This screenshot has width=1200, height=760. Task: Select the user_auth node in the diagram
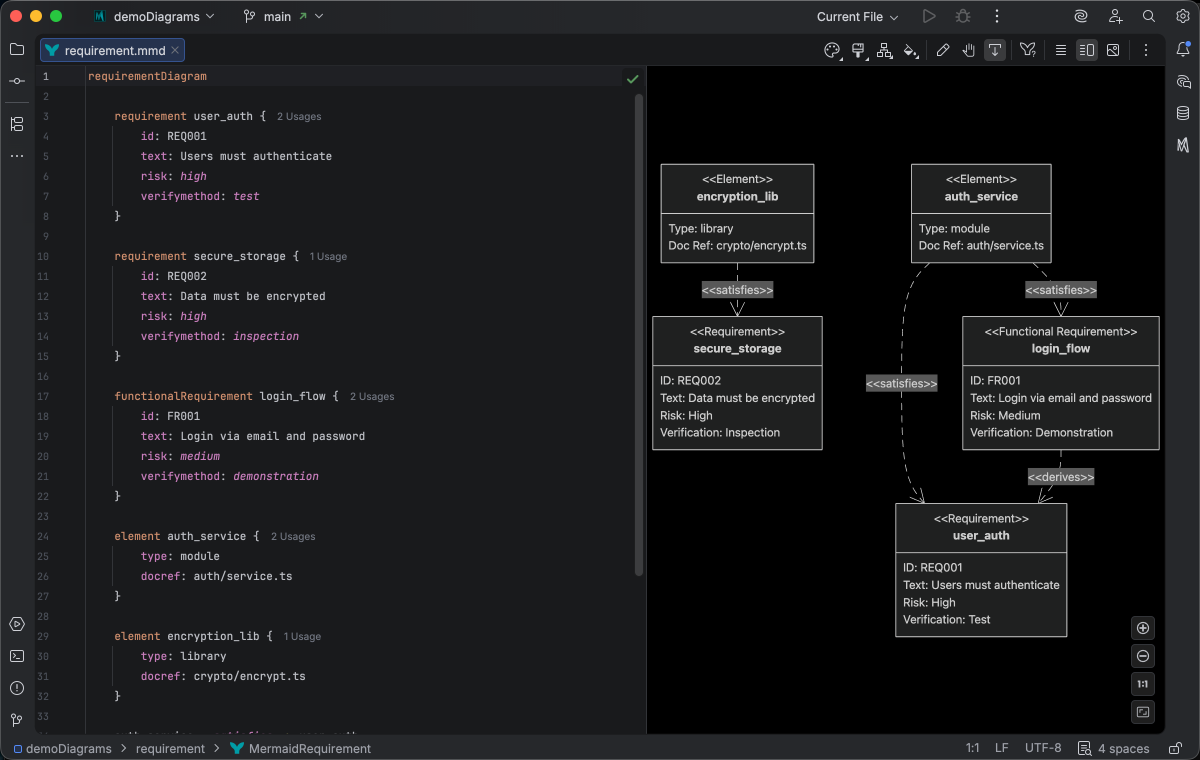point(981,570)
